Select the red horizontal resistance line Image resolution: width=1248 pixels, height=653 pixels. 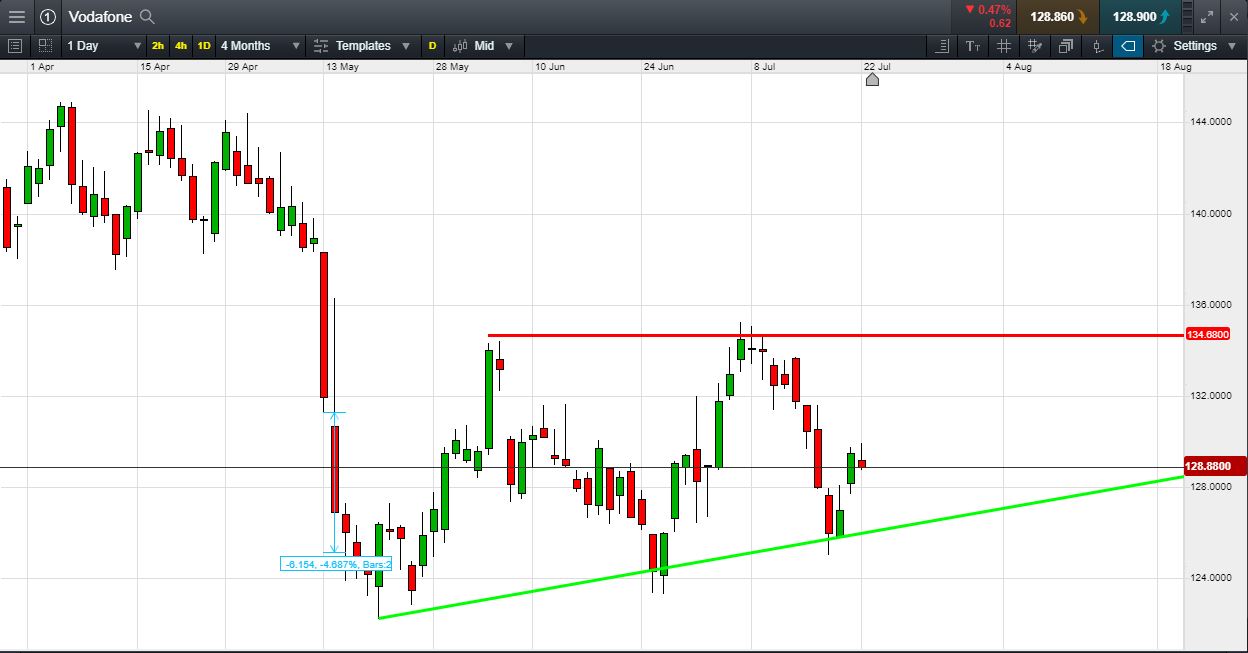coord(835,335)
